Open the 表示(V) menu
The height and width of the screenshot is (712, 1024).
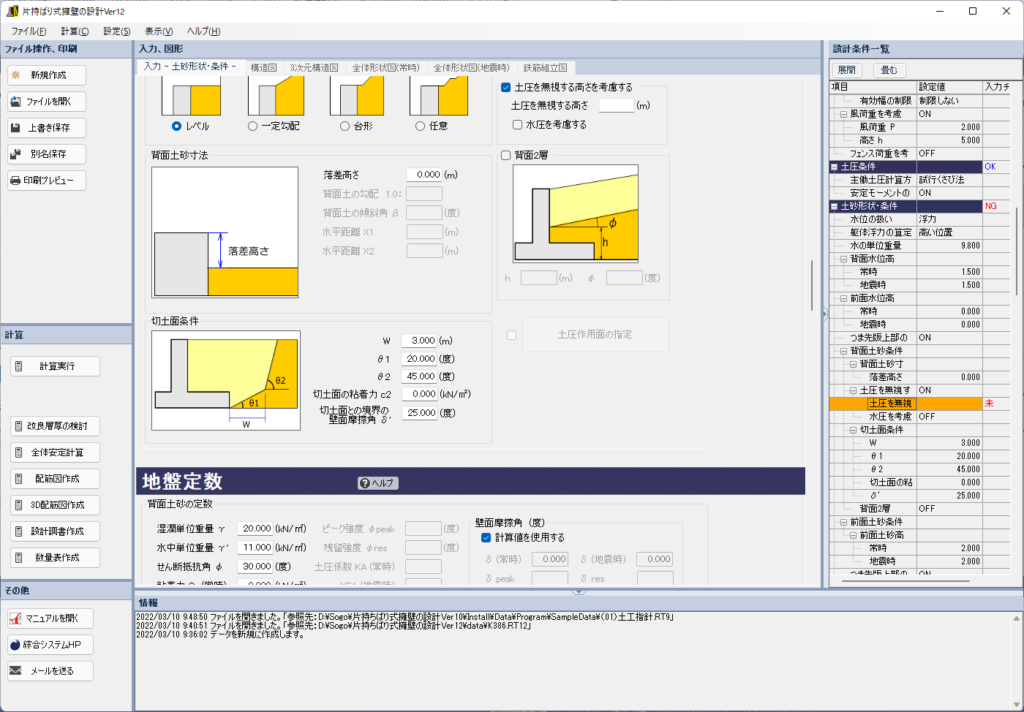pos(159,31)
